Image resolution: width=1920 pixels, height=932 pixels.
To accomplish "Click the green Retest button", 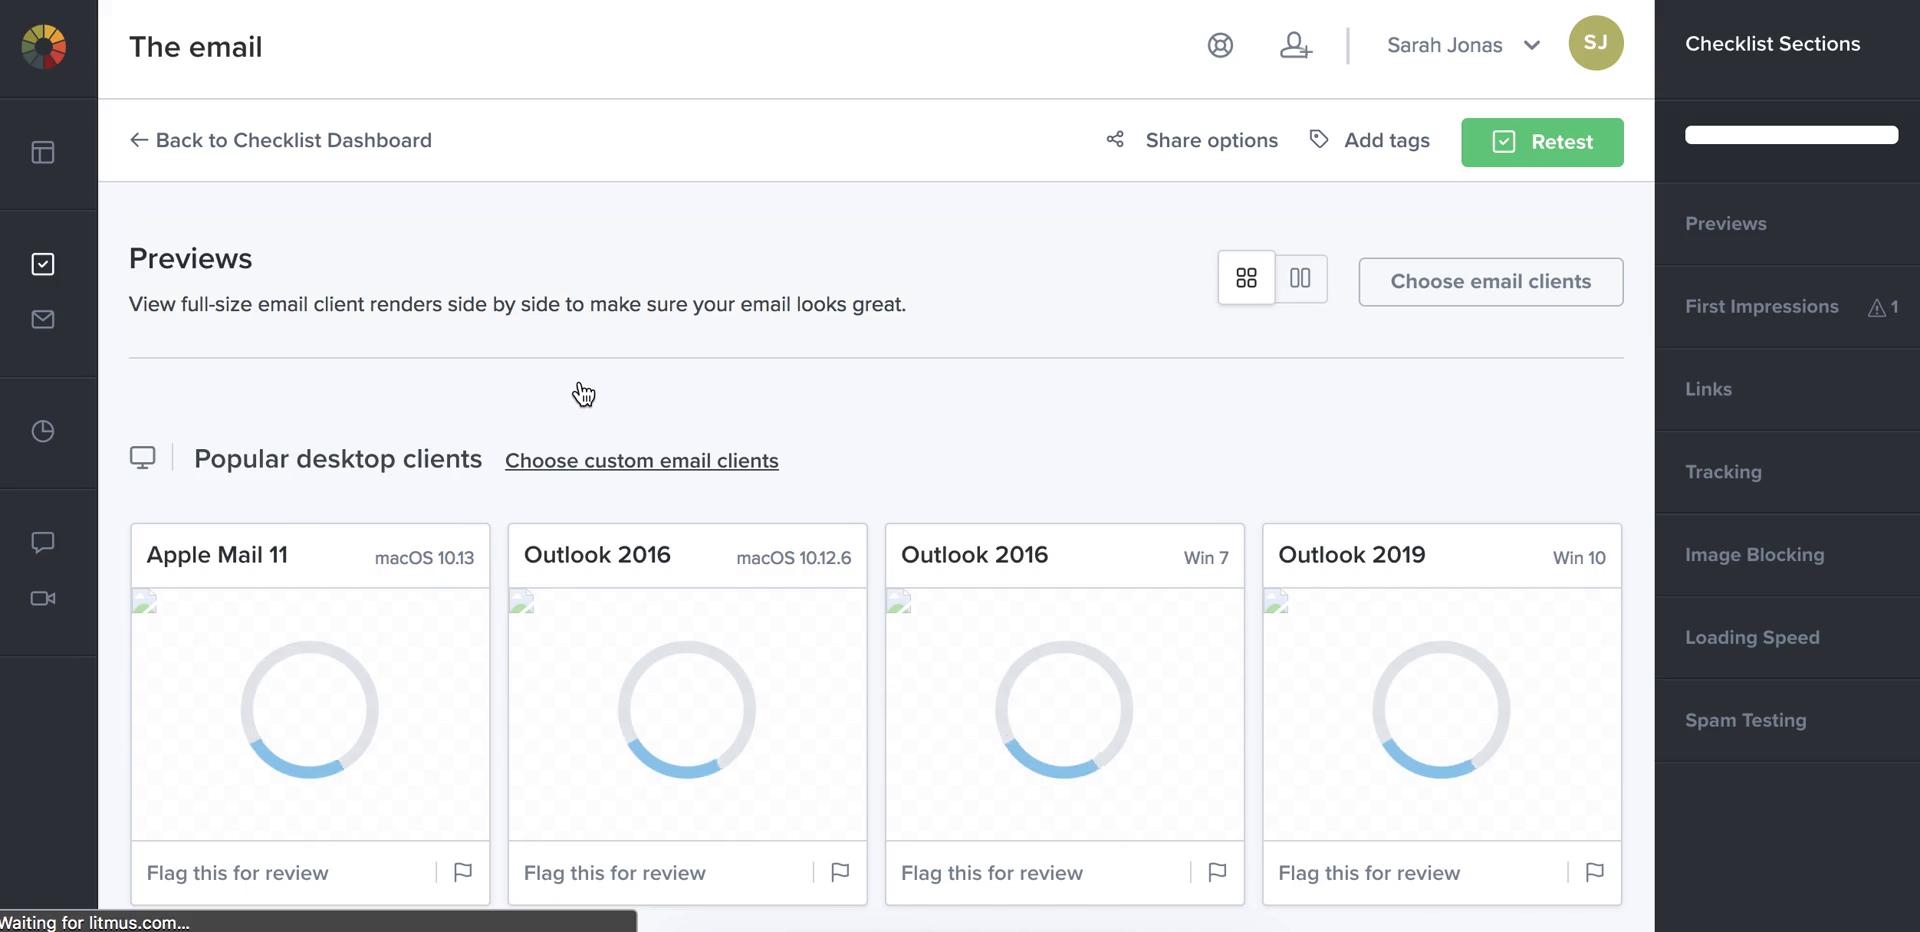I will point(1541,142).
